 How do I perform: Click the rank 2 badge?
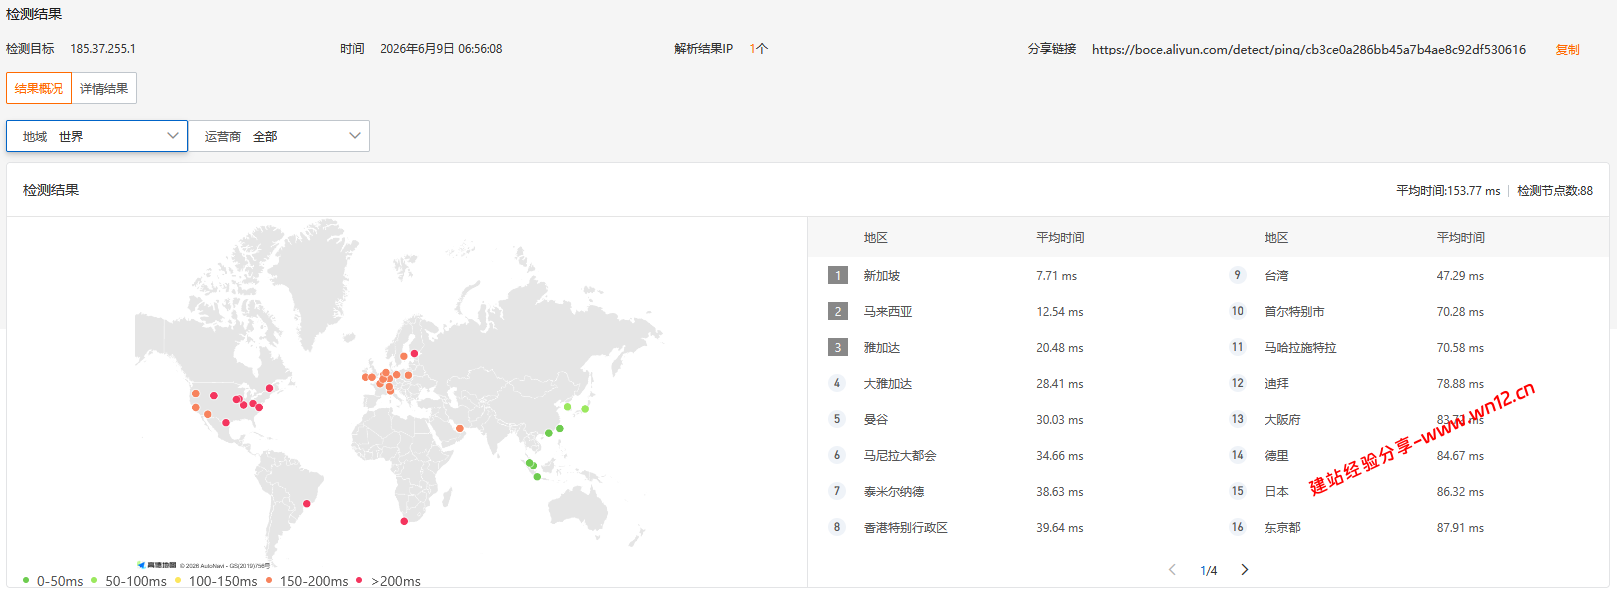[x=838, y=311]
